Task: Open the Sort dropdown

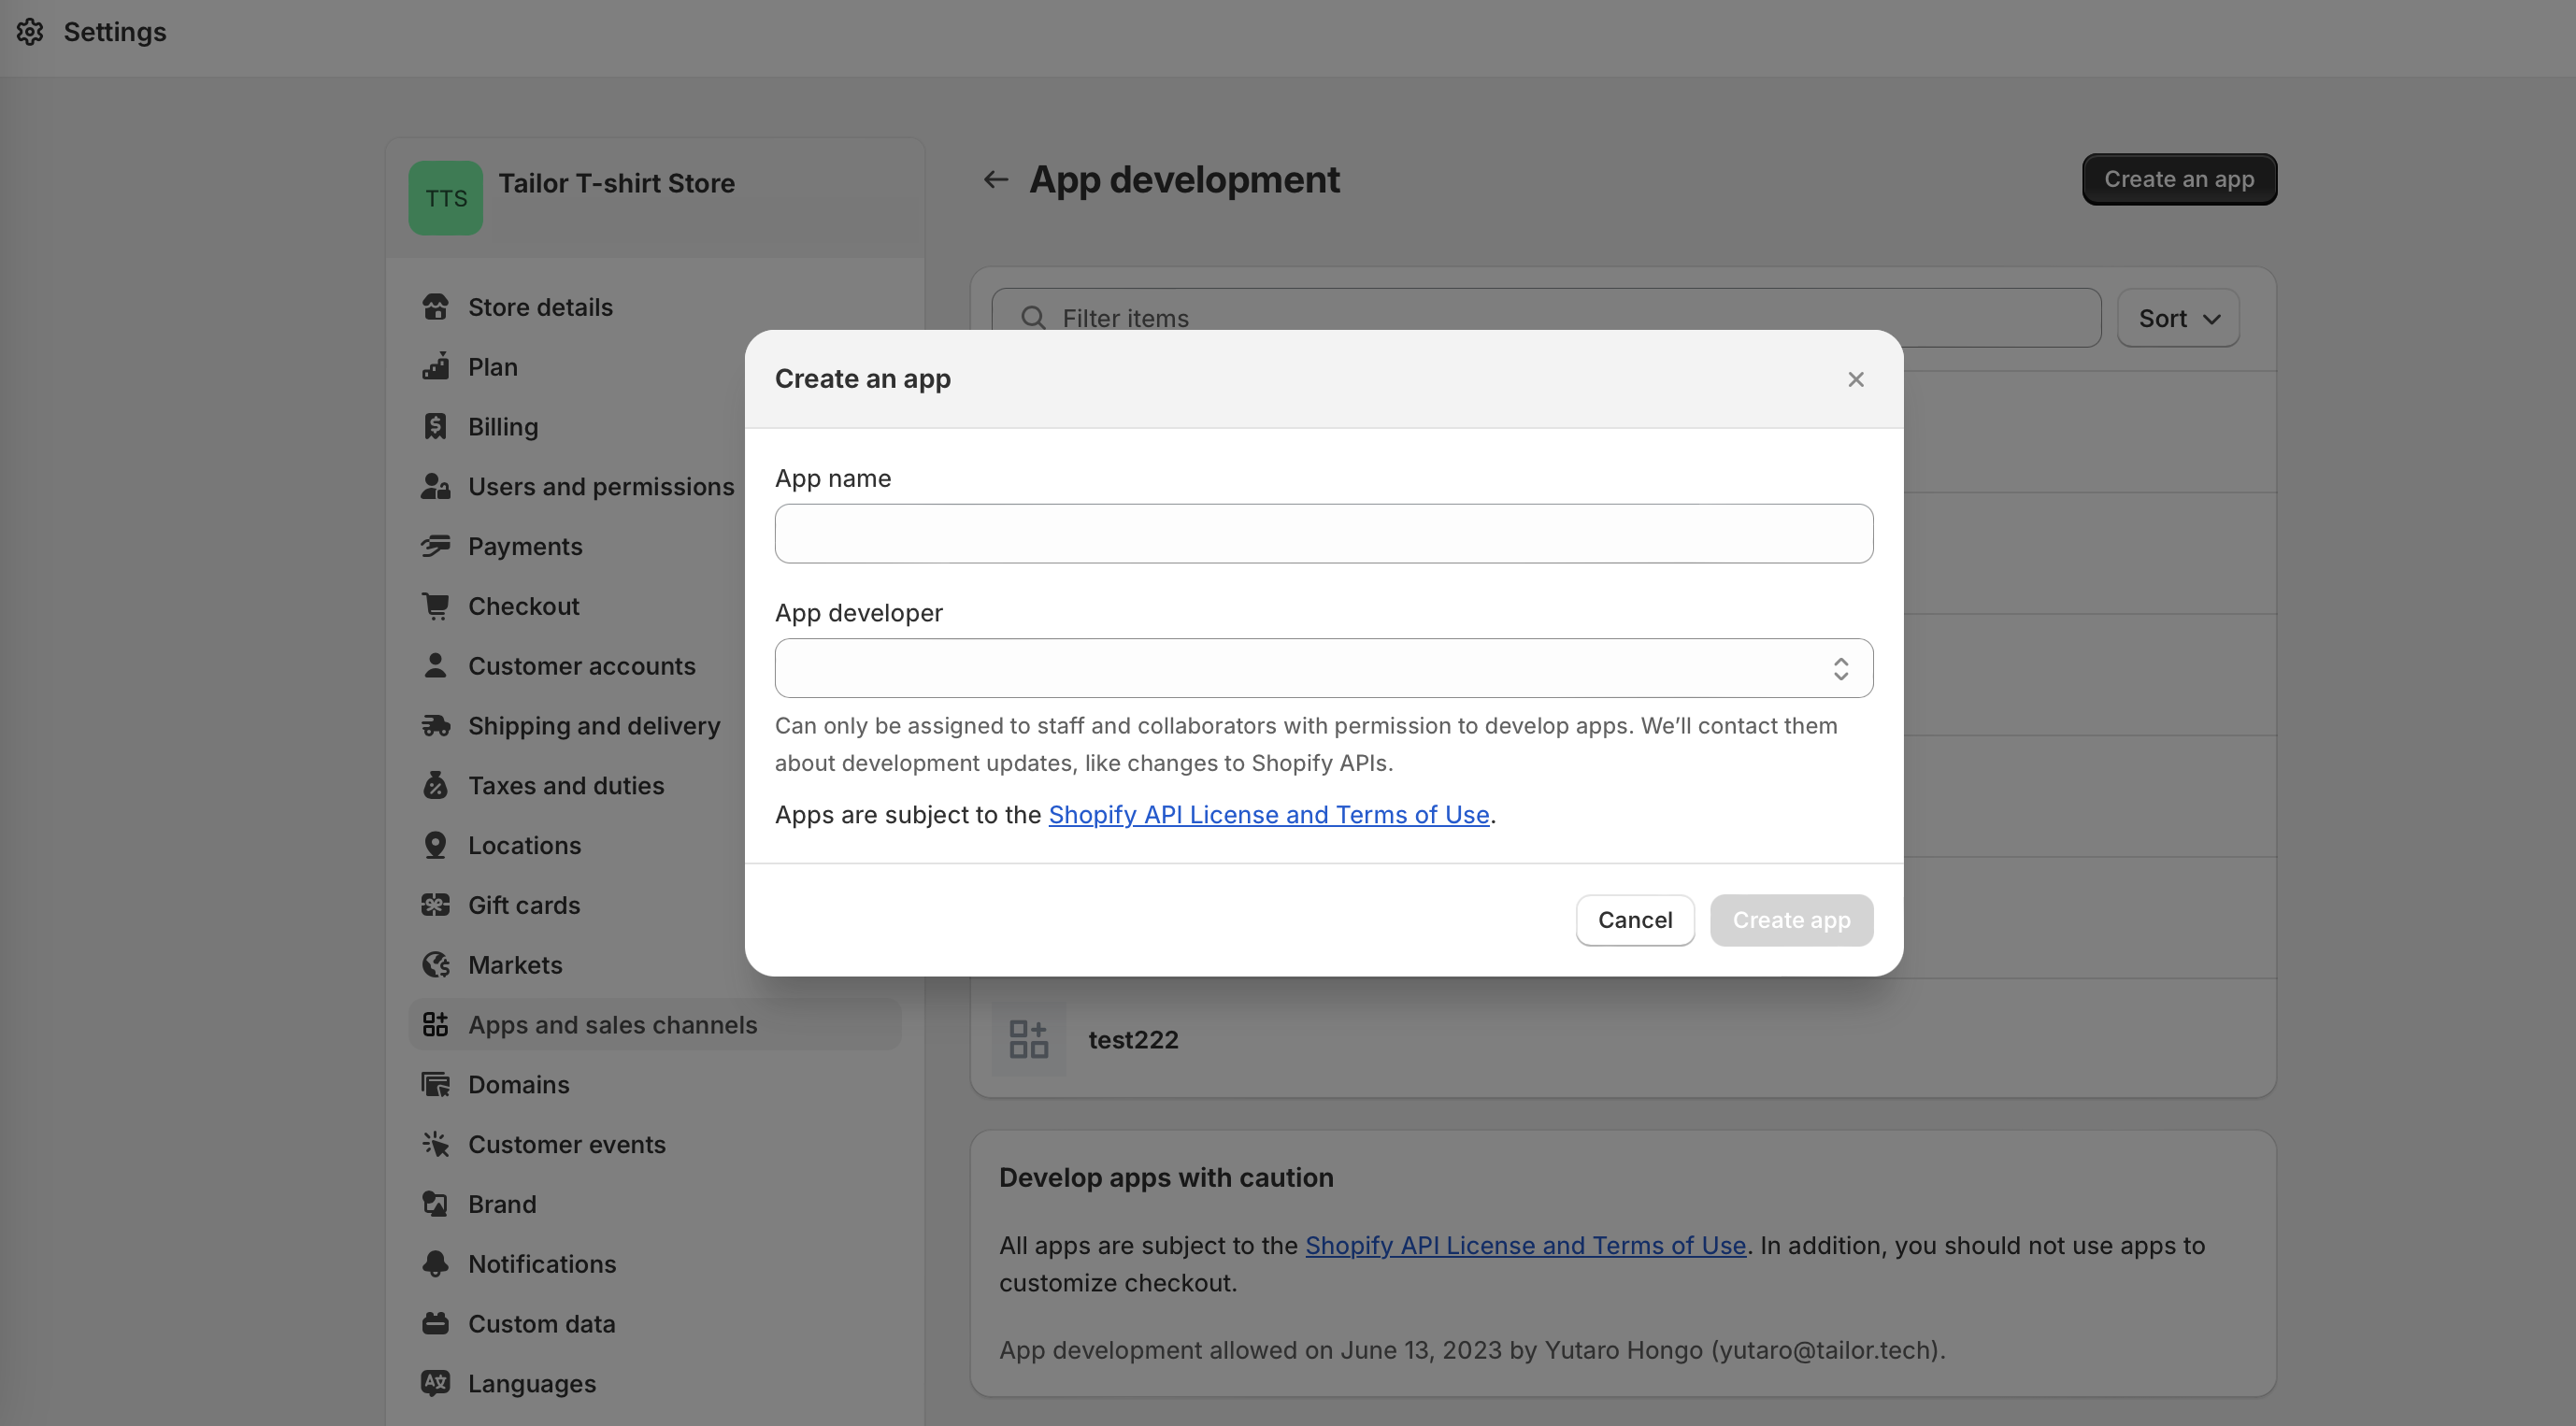Action: coord(2178,318)
